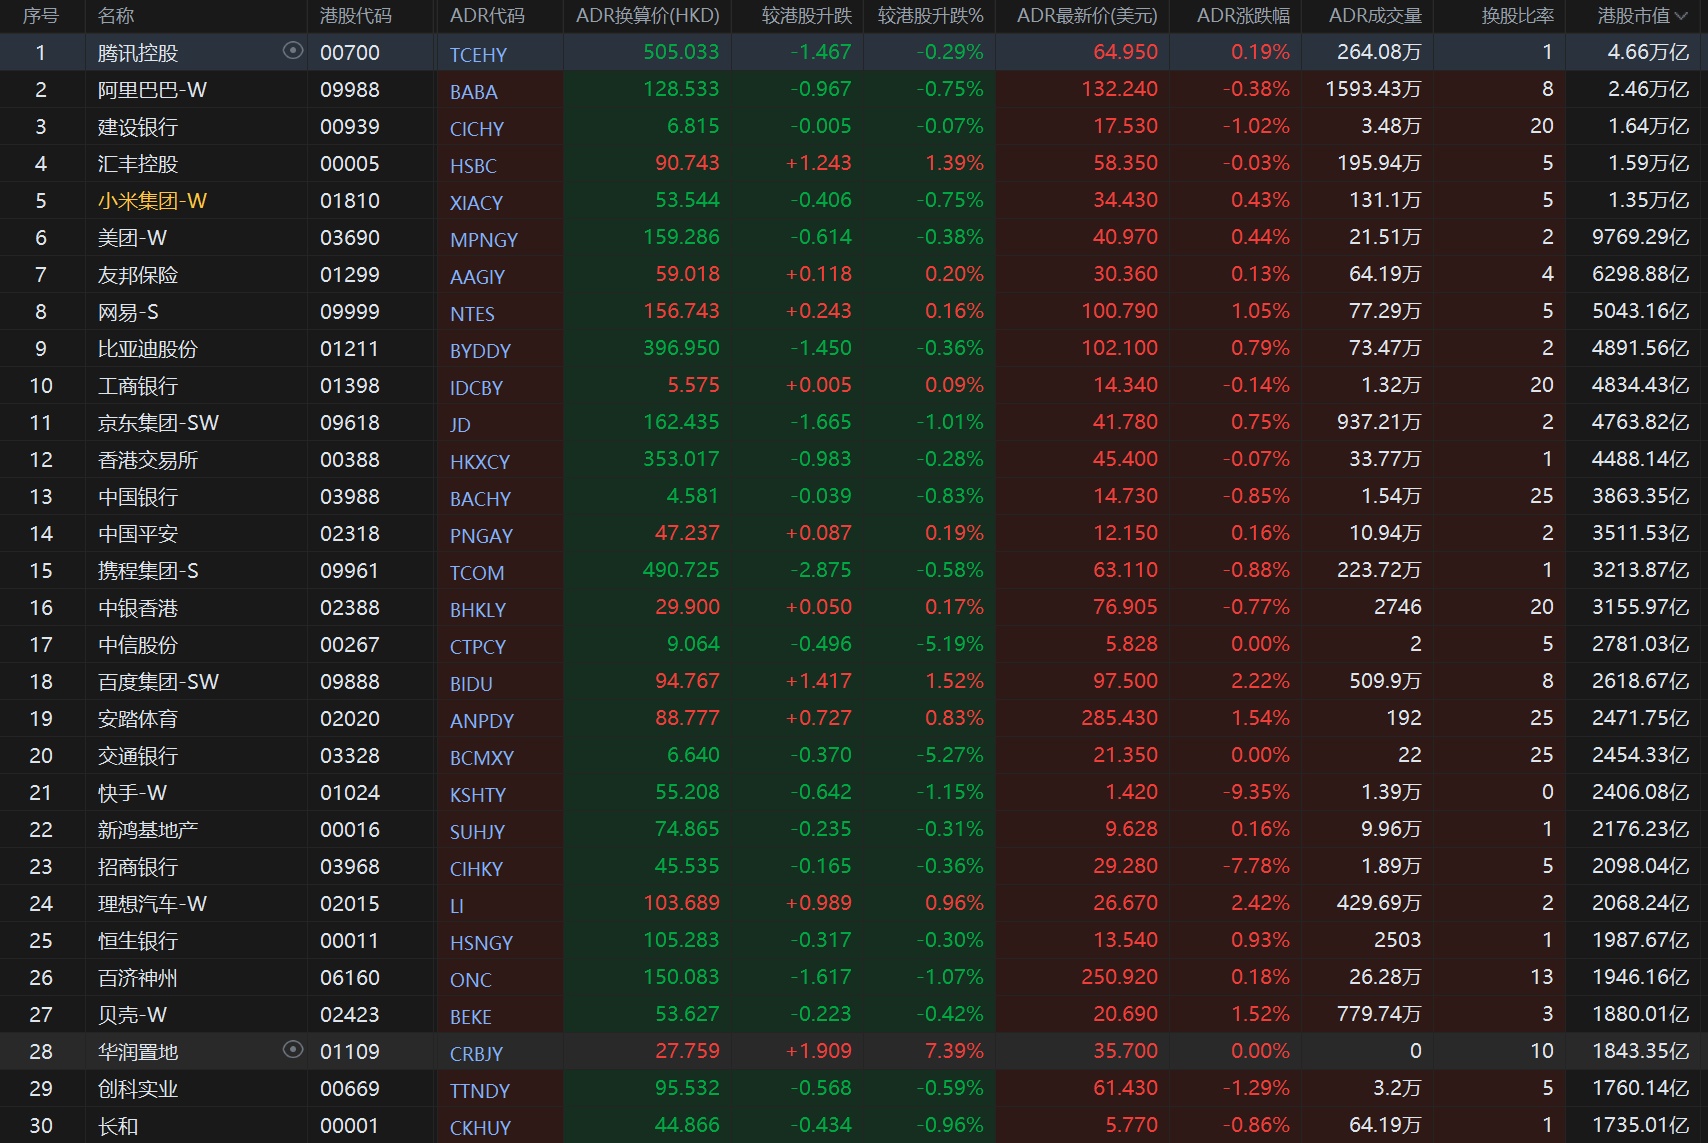Select the 京东集团-SW stock name
Viewport: 1708px width, 1143px height.
[x=158, y=423]
